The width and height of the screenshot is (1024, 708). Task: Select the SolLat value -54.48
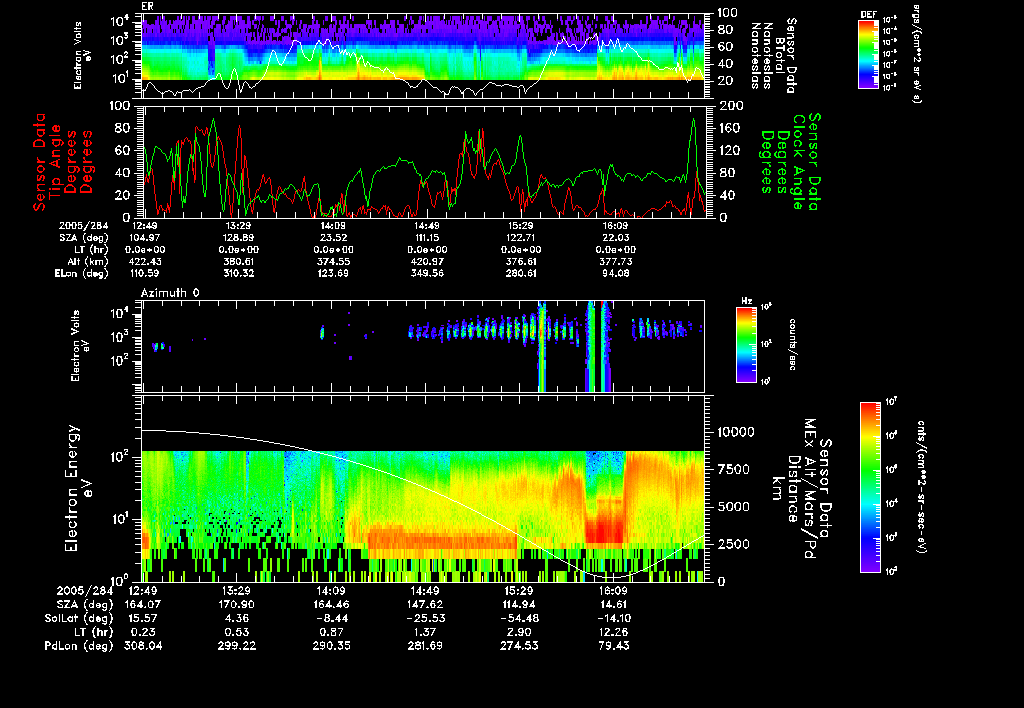(x=519, y=618)
